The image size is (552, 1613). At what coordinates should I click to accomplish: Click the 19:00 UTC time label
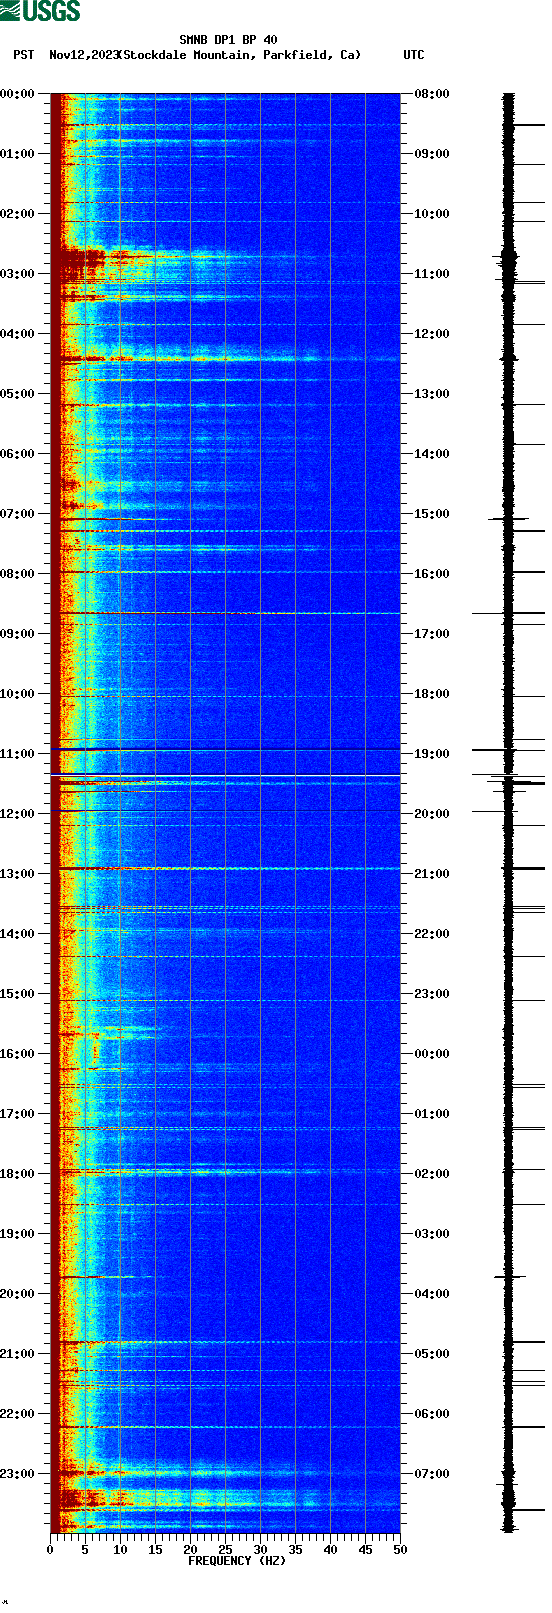(432, 754)
